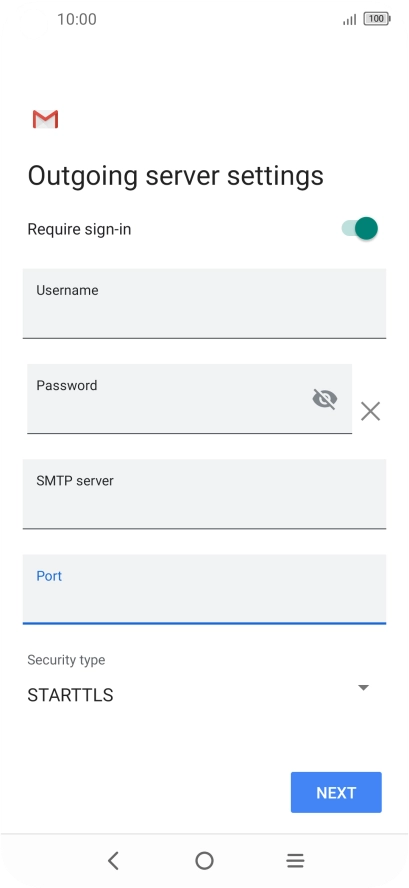Clear the password with the X icon
Image resolution: width=409 pixels, height=888 pixels.
(370, 411)
